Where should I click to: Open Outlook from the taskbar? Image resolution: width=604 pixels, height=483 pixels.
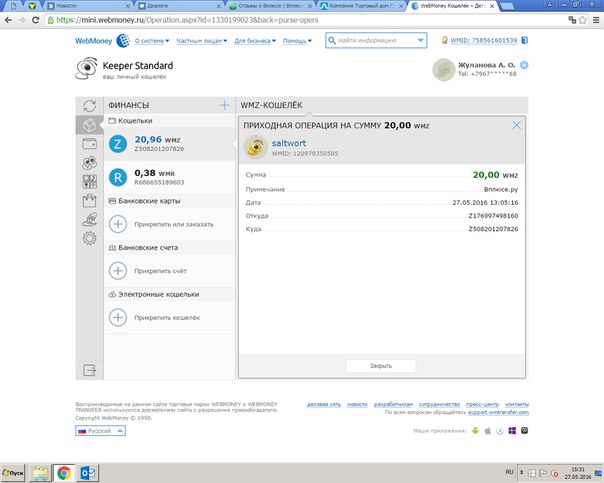(88, 473)
